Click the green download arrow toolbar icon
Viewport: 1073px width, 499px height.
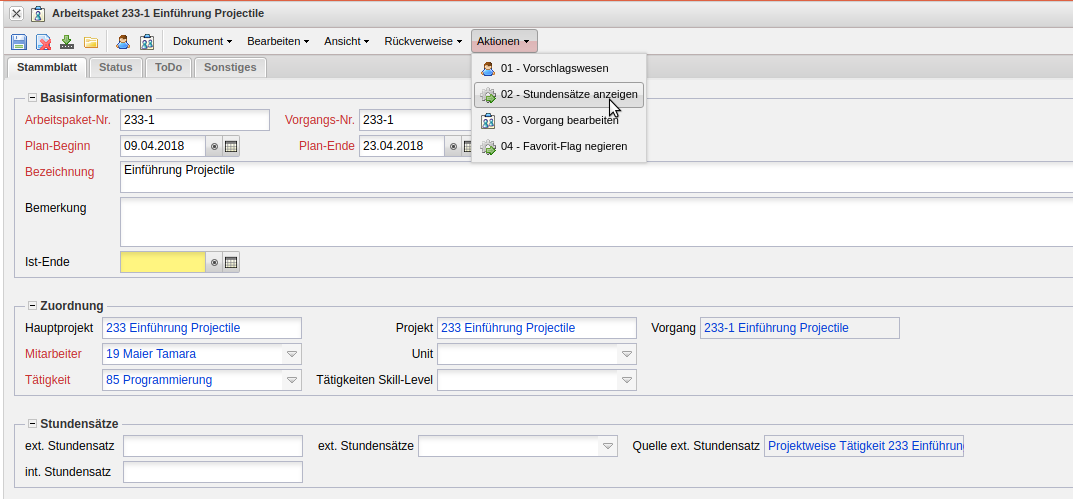[x=67, y=42]
